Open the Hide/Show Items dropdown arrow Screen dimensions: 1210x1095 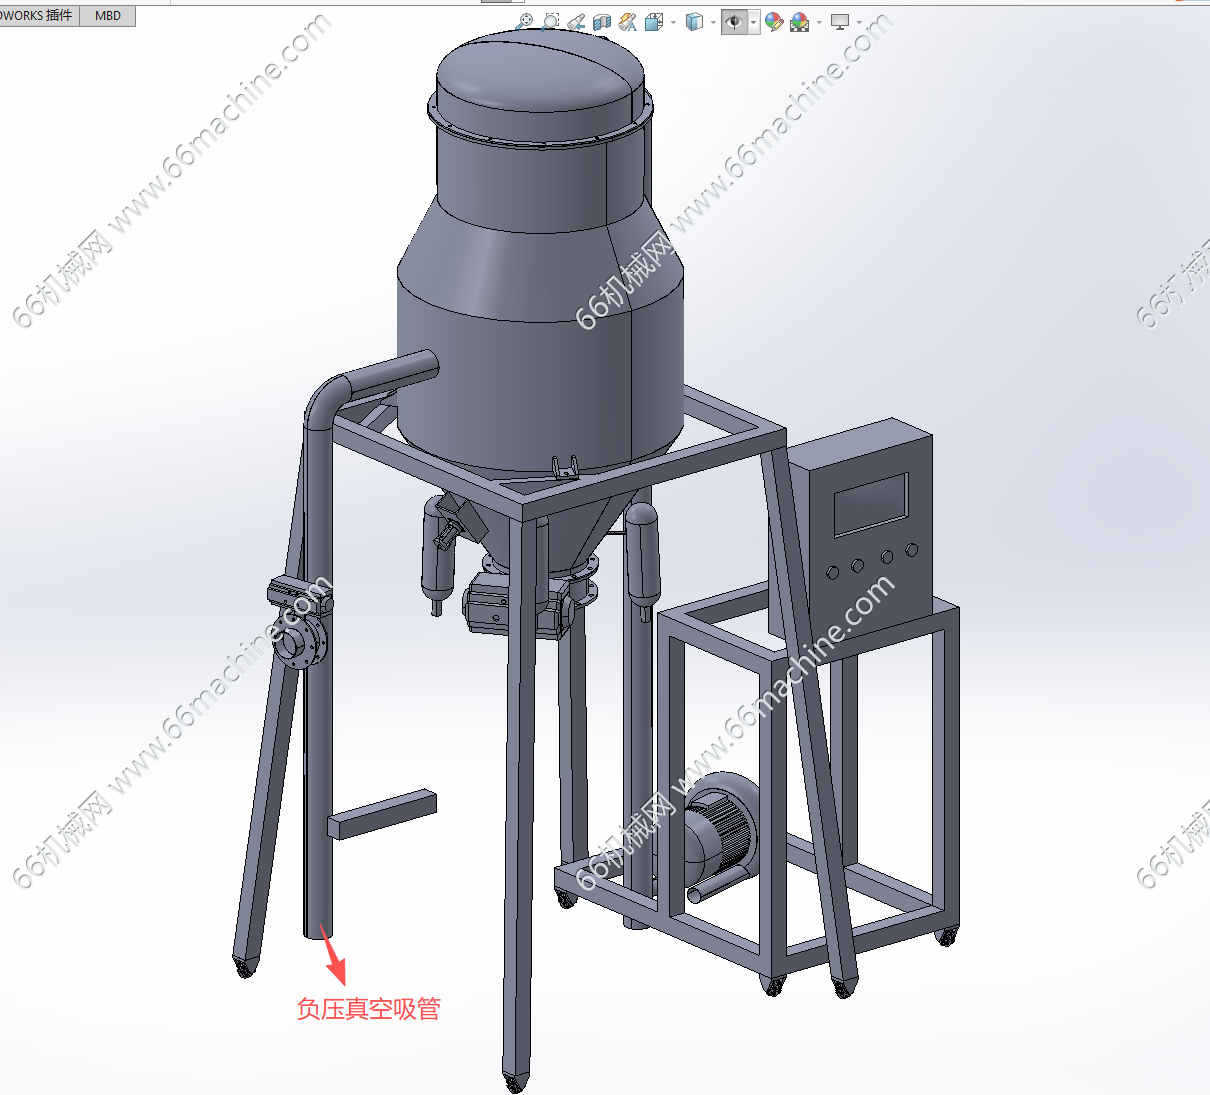coord(754,22)
